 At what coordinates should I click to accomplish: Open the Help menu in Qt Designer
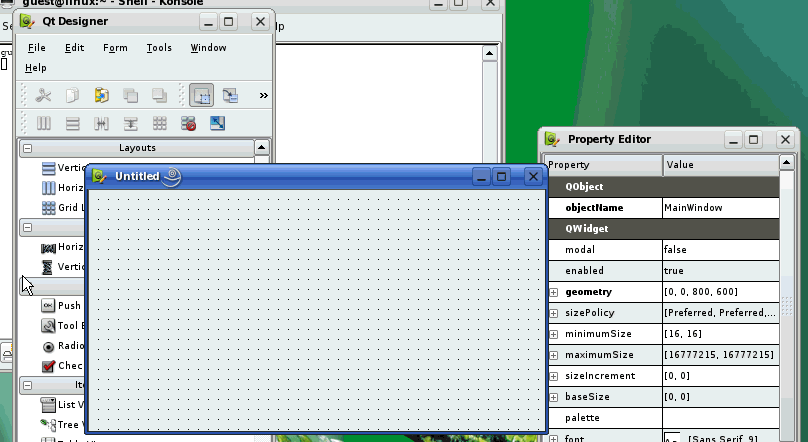point(36,67)
